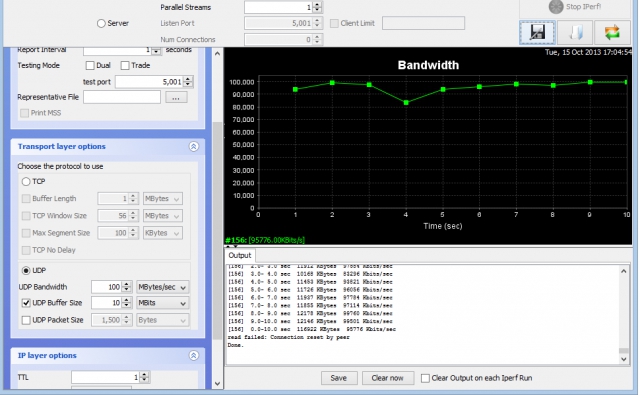Image resolution: width=640 pixels, height=395 pixels.
Task: Toggle the TCP Window Size checkbox
Action: click(26, 216)
